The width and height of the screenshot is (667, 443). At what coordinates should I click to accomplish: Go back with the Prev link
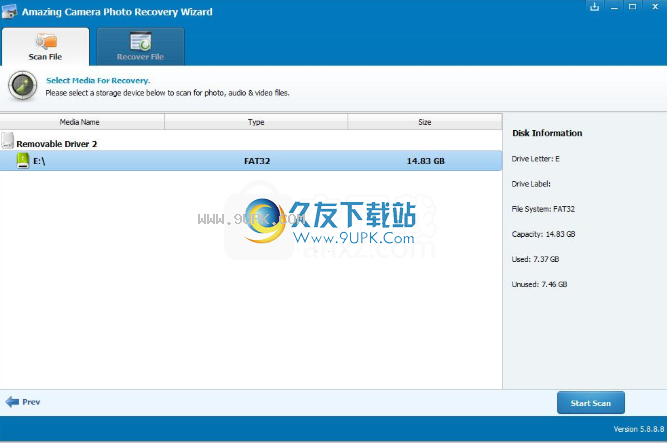[x=23, y=402]
